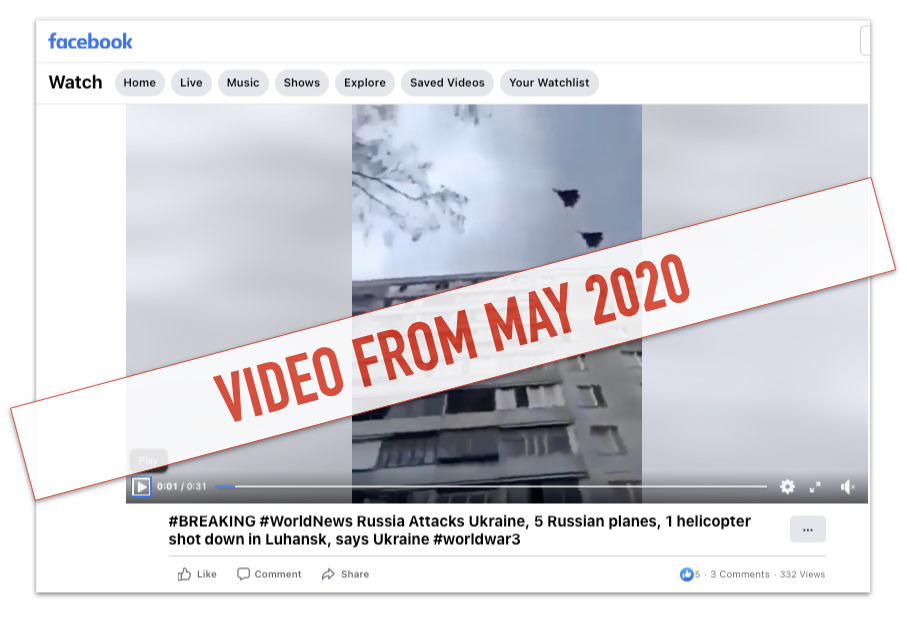Open Saved Videos

point(446,83)
